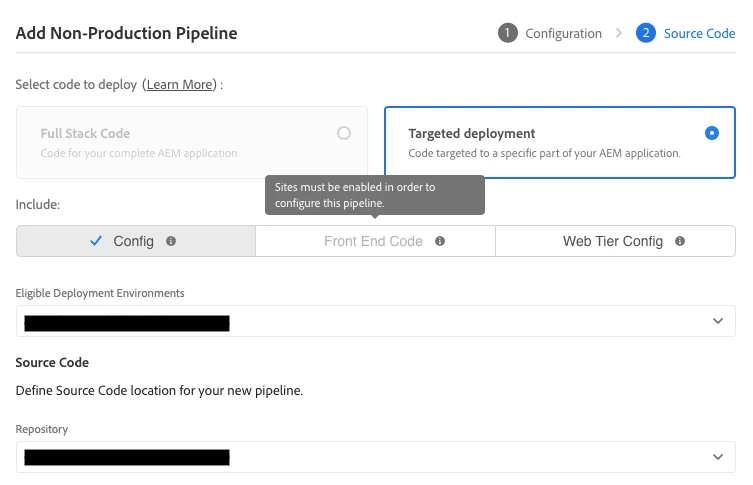Click the Targeted deployment card title
This screenshot has width=753, height=485.
pyautogui.click(x=472, y=133)
